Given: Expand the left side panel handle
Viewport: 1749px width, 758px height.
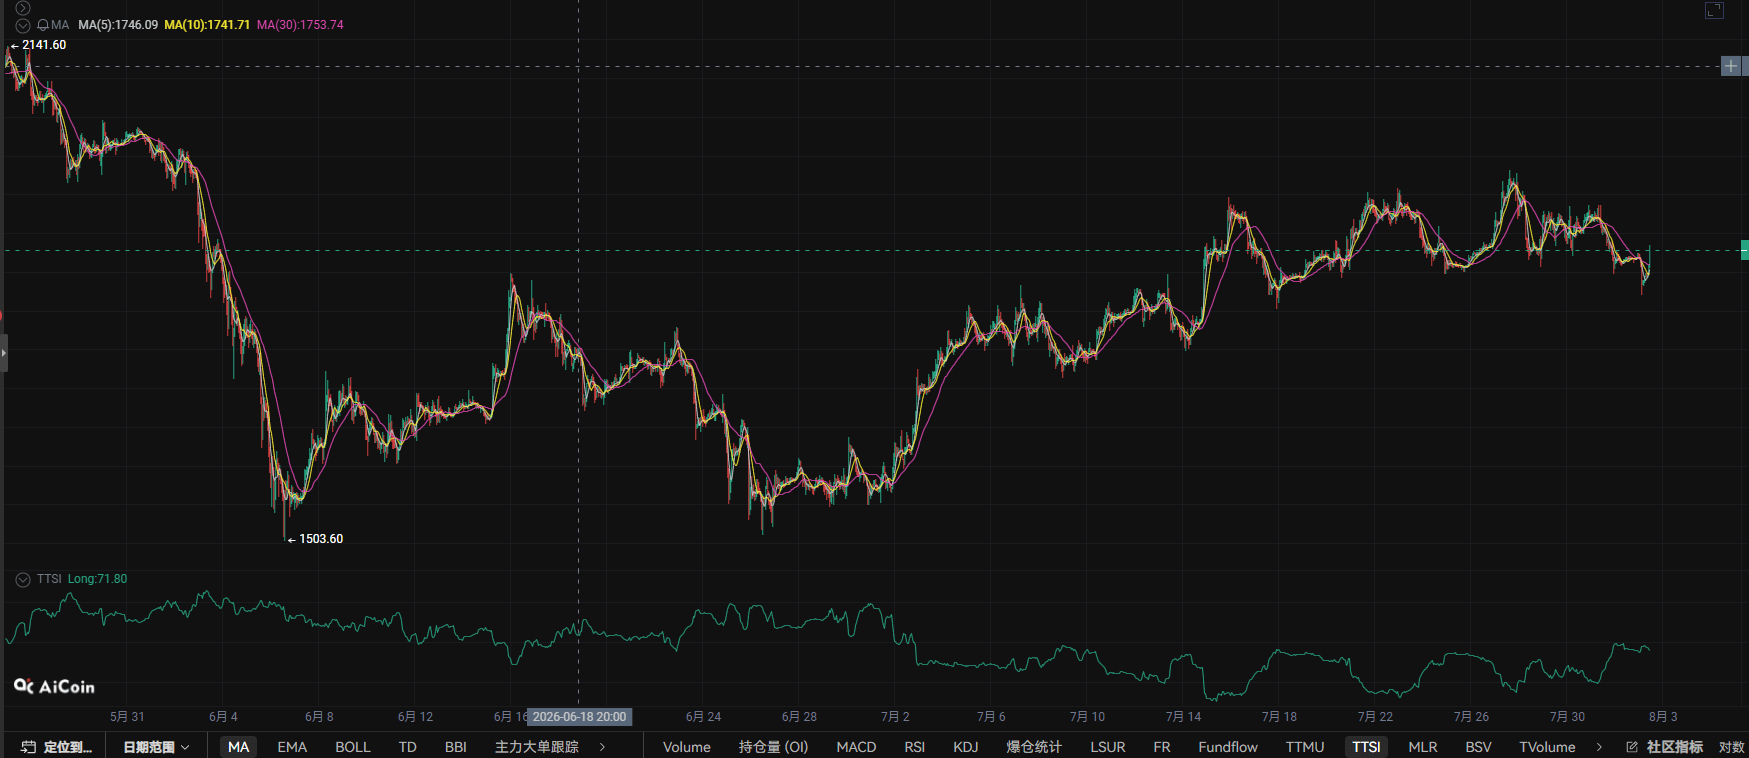Looking at the screenshot, I should pos(4,353).
